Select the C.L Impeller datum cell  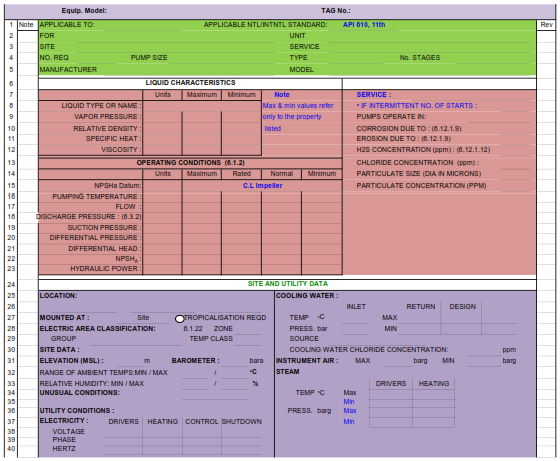click(x=262, y=186)
